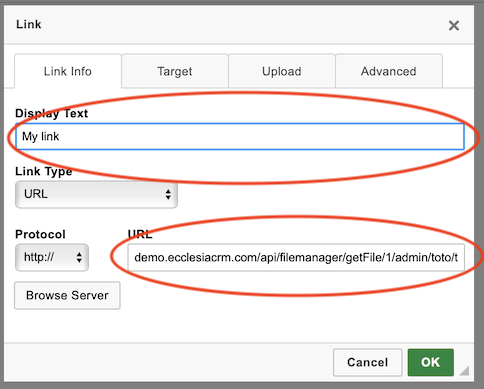The height and width of the screenshot is (389, 484).
Task: Click inside the URL input field
Action: point(296,257)
